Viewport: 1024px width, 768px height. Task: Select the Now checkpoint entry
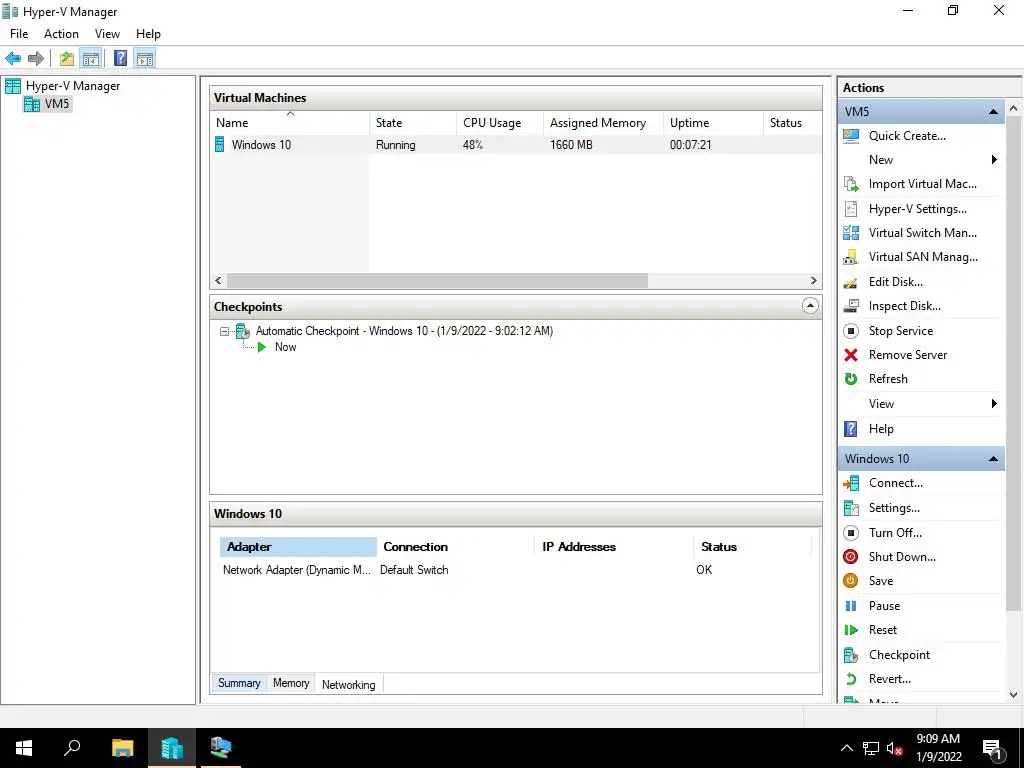285,347
